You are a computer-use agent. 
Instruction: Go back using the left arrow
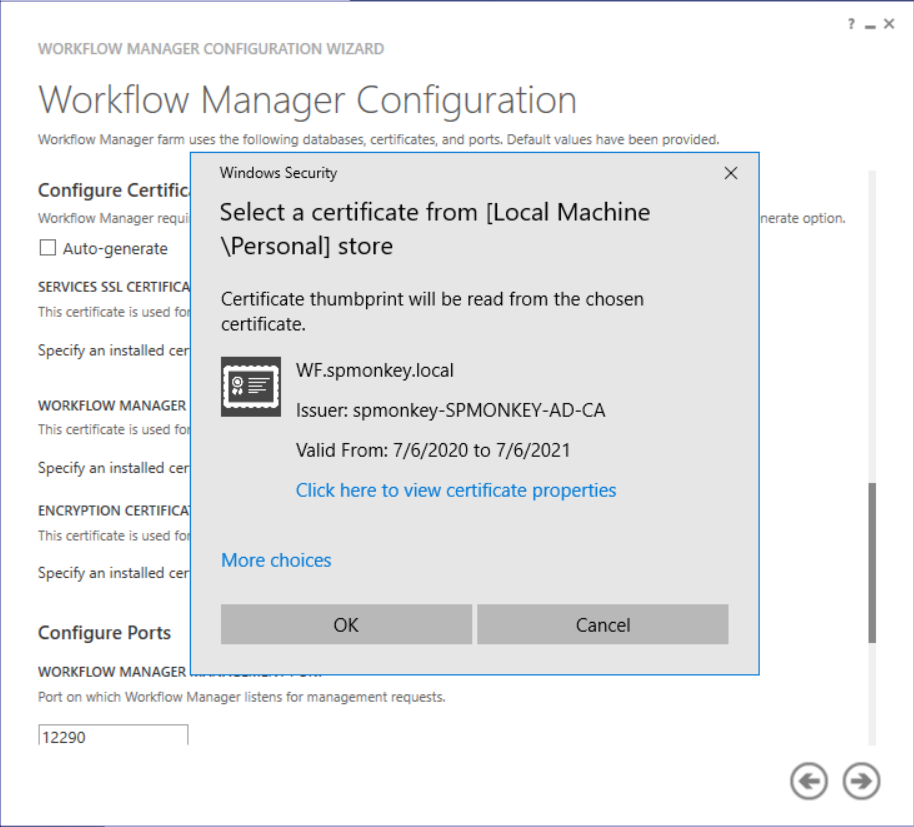[809, 781]
